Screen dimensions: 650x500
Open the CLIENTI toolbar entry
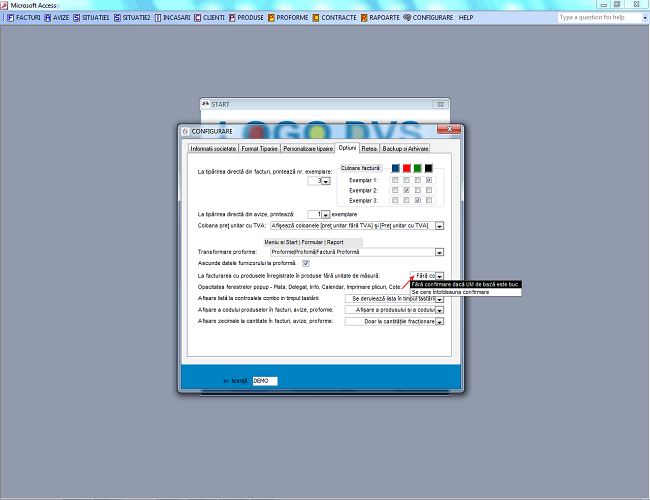point(209,17)
